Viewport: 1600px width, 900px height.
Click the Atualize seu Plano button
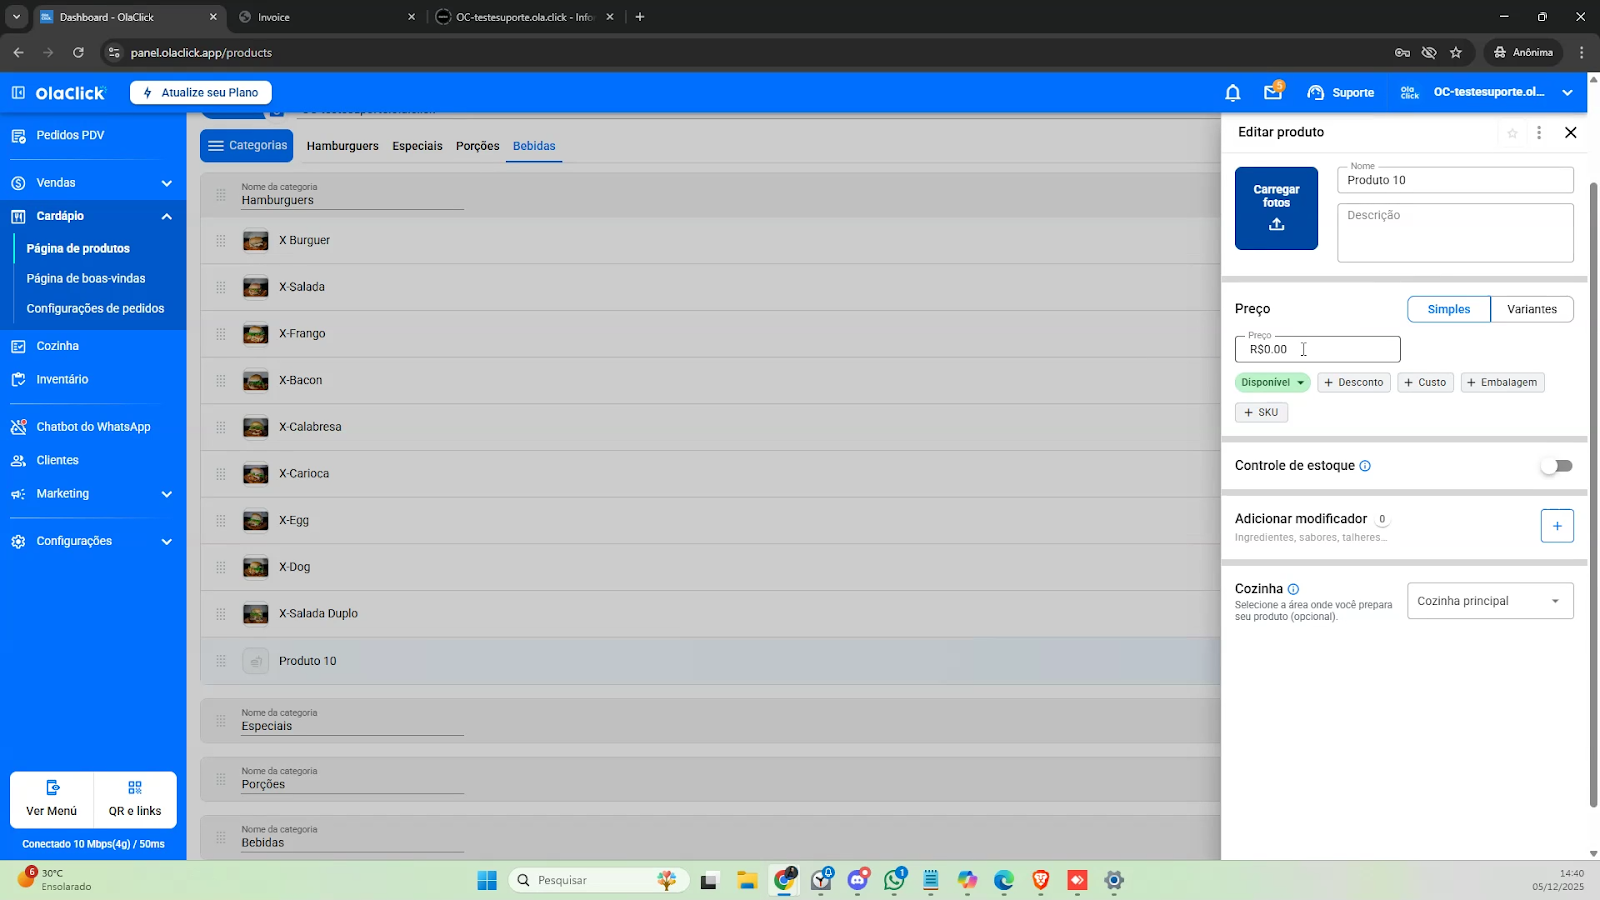[x=200, y=93]
